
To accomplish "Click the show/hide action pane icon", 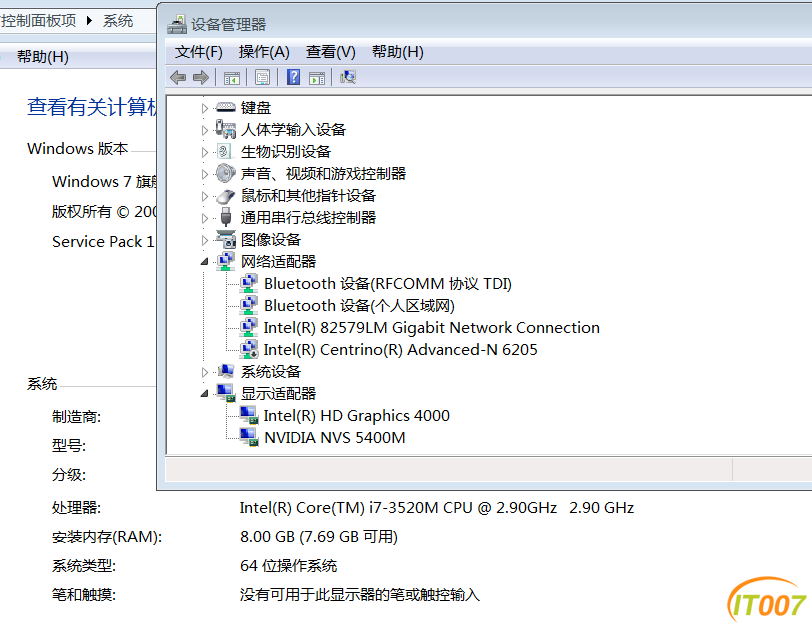I will click(316, 78).
